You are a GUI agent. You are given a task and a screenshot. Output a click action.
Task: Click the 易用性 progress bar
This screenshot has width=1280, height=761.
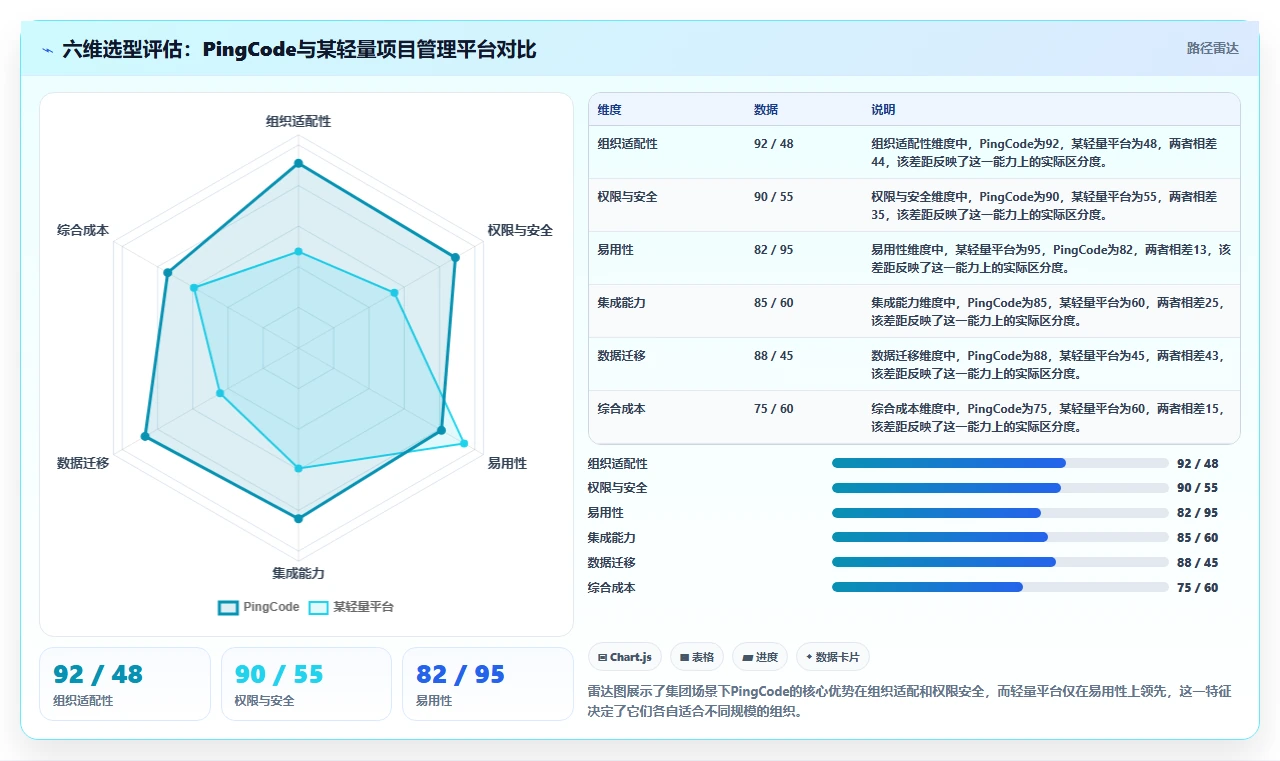(x=1000, y=513)
